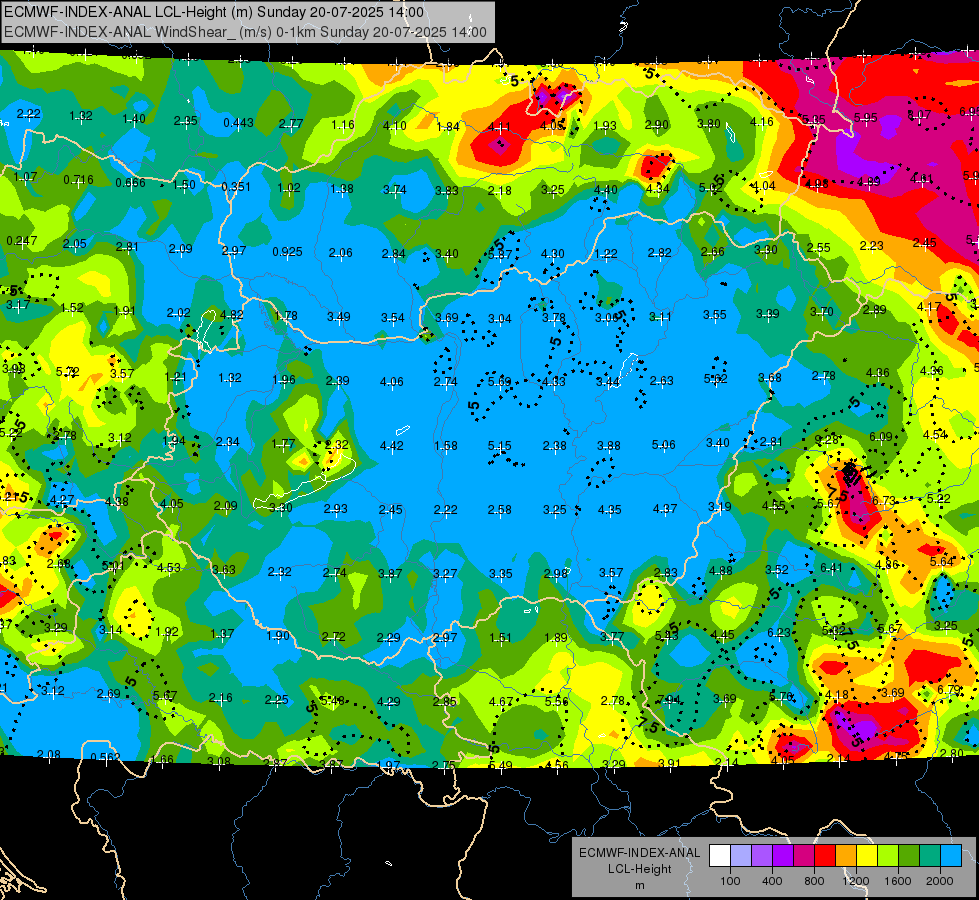The width and height of the screenshot is (979, 900).
Task: Click the legend tick label 800
Action: pos(814,881)
